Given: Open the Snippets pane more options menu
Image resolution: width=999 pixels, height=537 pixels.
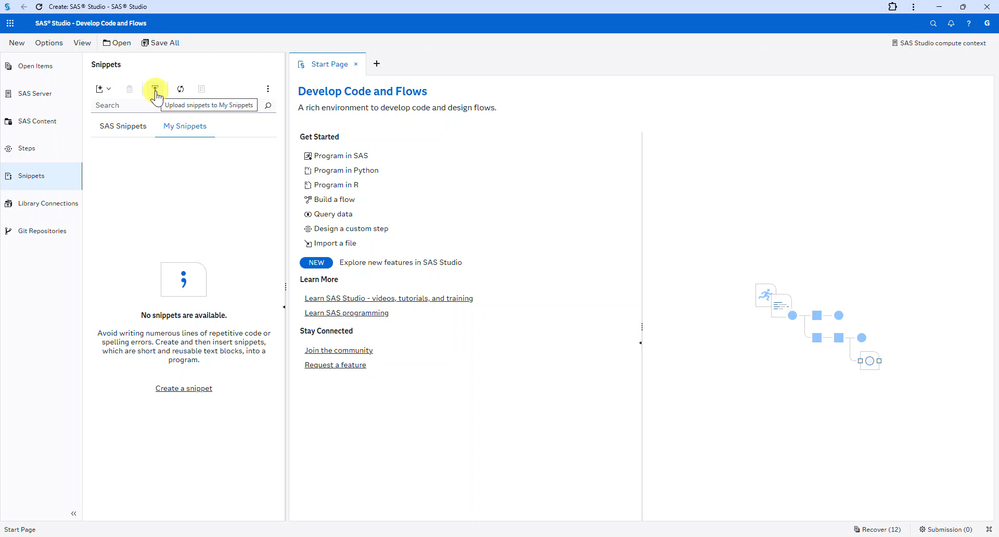Looking at the screenshot, I should coord(268,89).
